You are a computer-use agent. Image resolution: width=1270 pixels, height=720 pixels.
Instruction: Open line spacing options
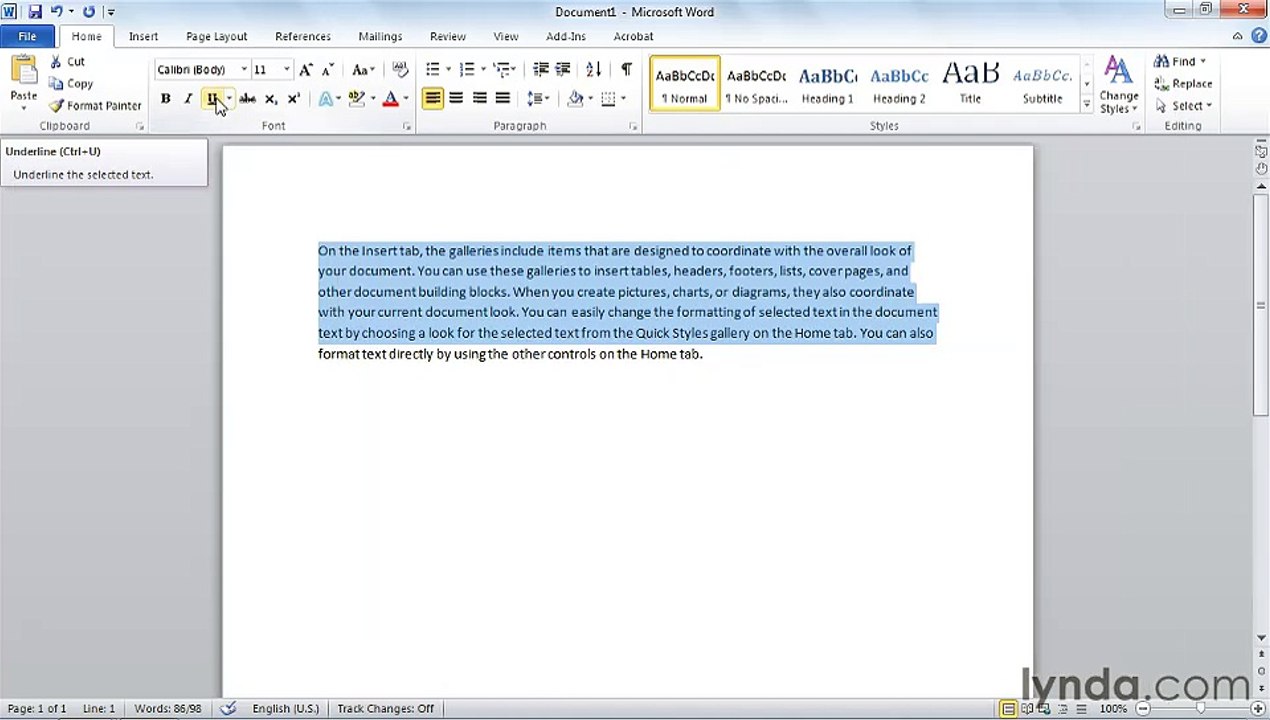(x=538, y=98)
